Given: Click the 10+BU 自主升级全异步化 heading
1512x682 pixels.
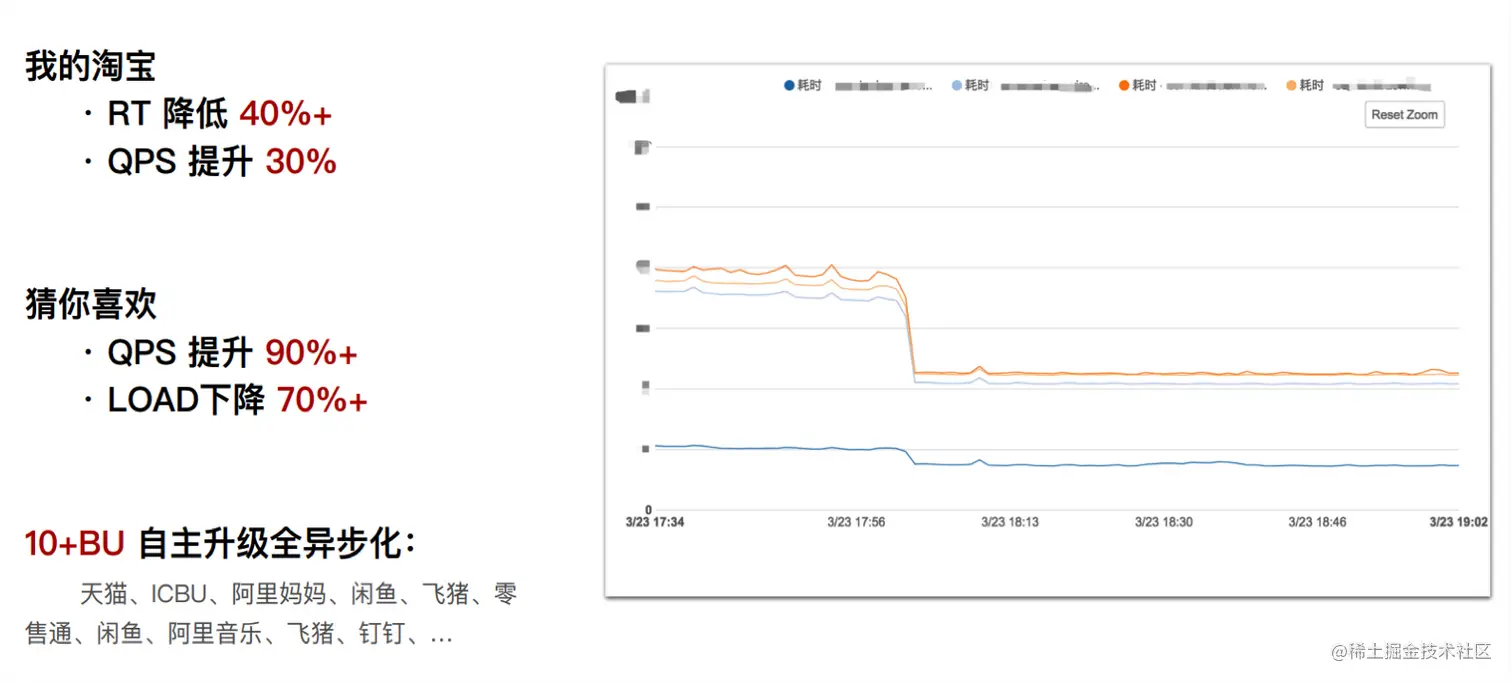Looking at the screenshot, I should pyautogui.click(x=219, y=544).
